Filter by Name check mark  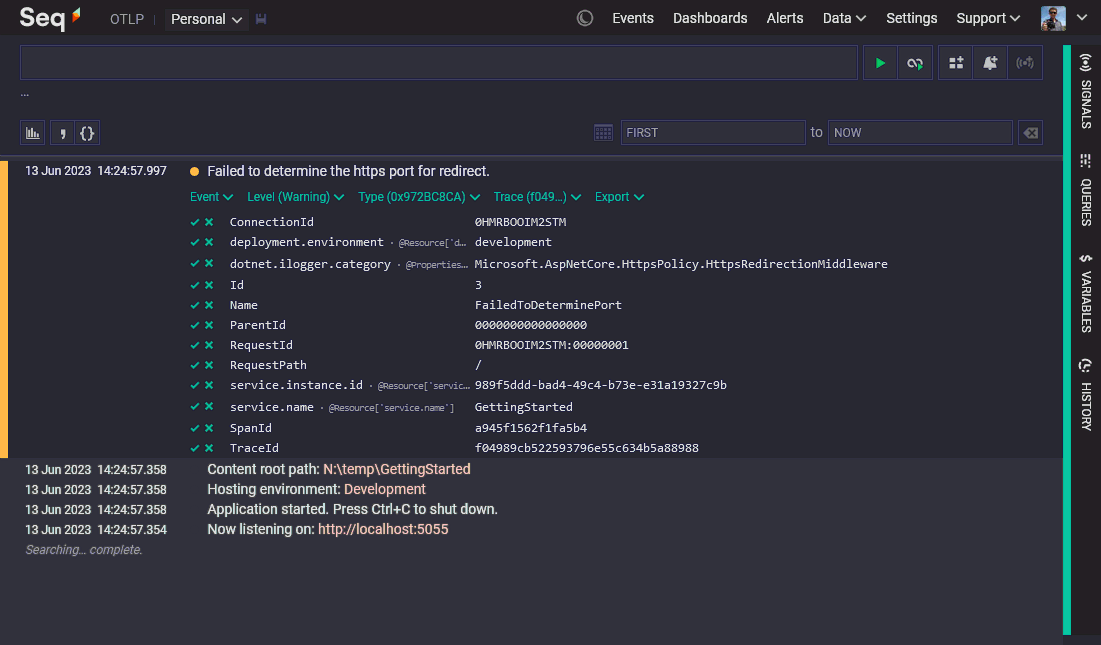(195, 305)
